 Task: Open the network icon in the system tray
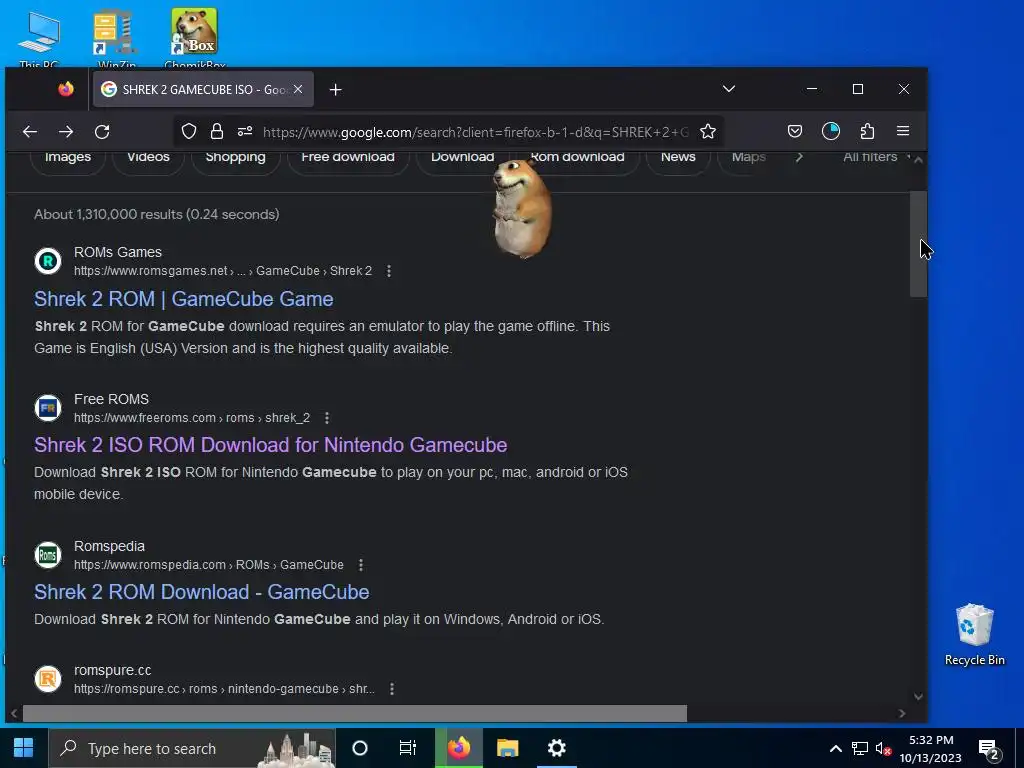tap(859, 748)
